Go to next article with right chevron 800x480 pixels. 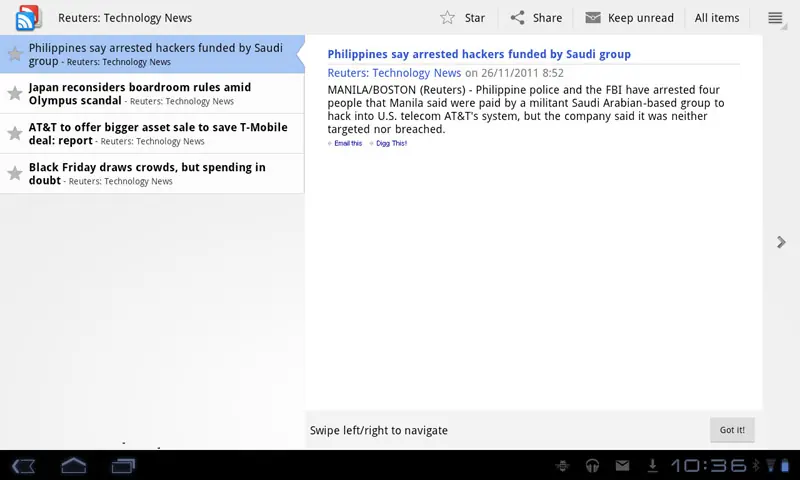pyautogui.click(x=781, y=242)
